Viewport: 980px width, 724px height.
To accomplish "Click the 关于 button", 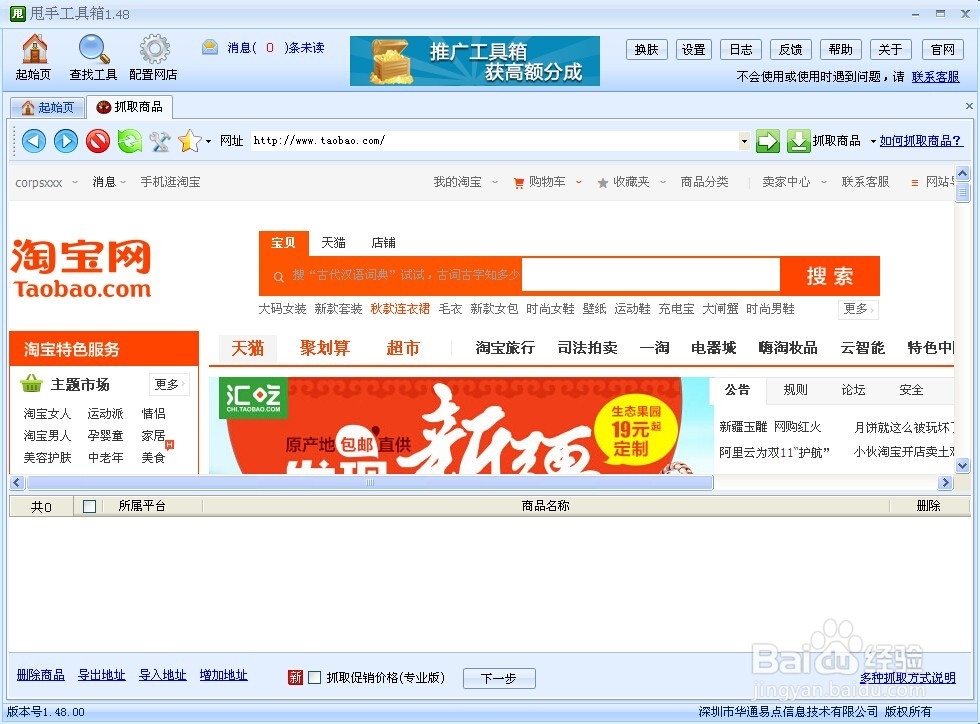I will tap(891, 49).
